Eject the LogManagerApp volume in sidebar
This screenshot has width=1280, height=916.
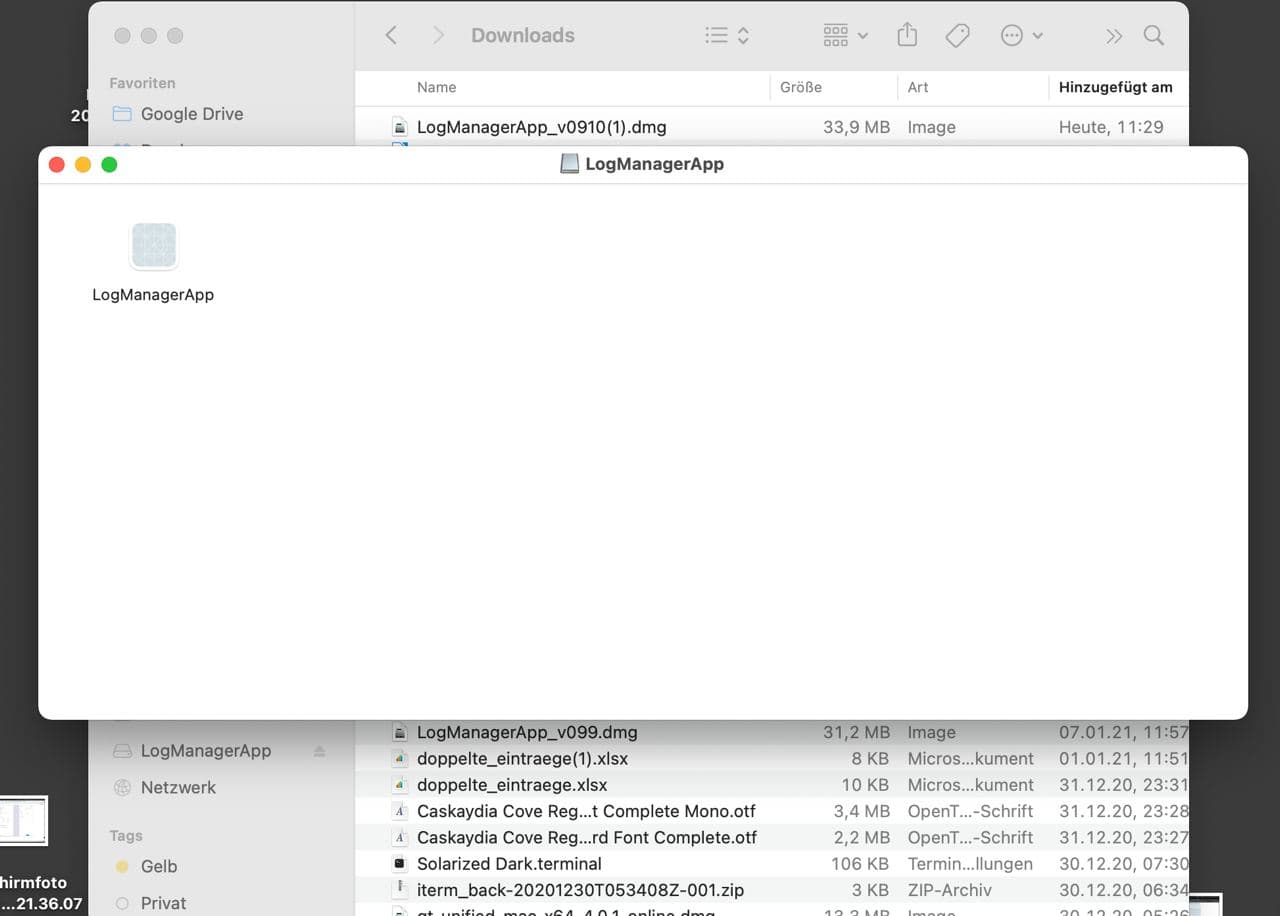(x=319, y=751)
